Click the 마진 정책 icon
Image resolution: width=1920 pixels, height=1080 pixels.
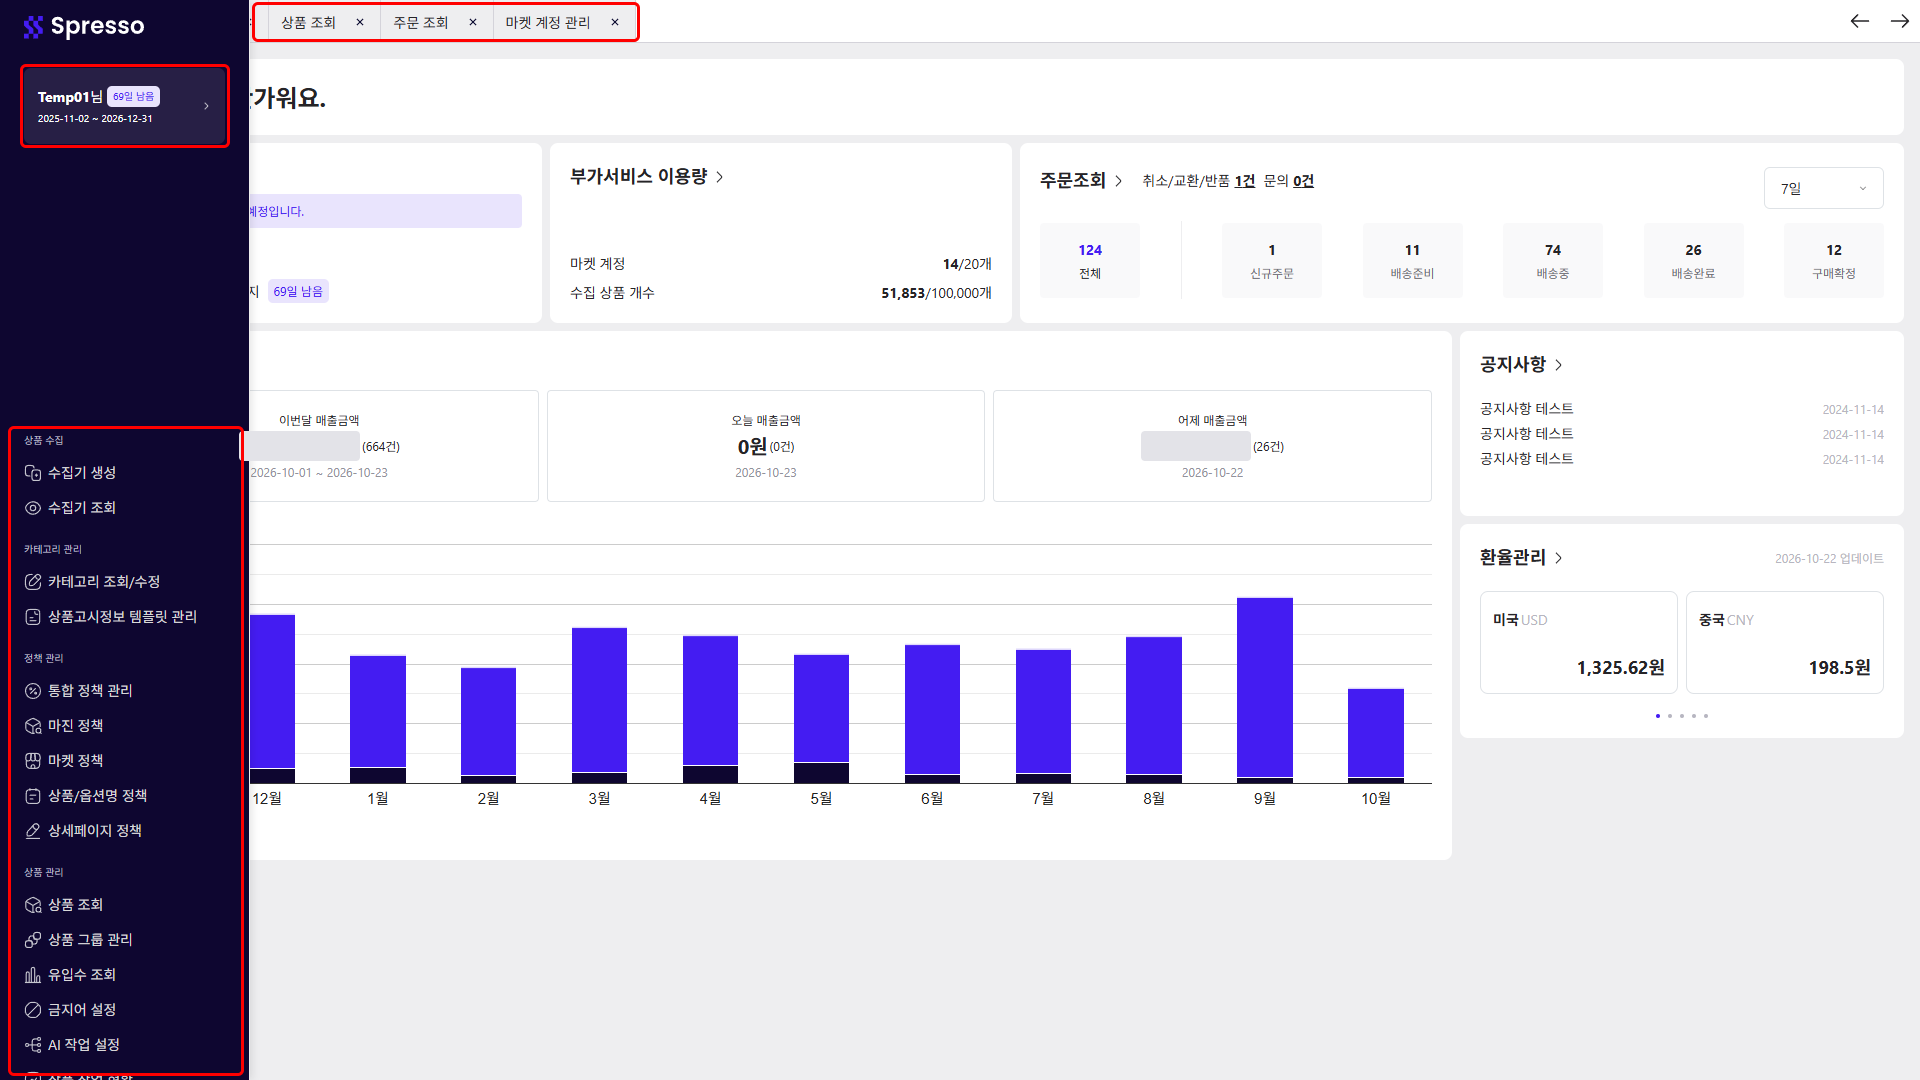click(x=33, y=726)
